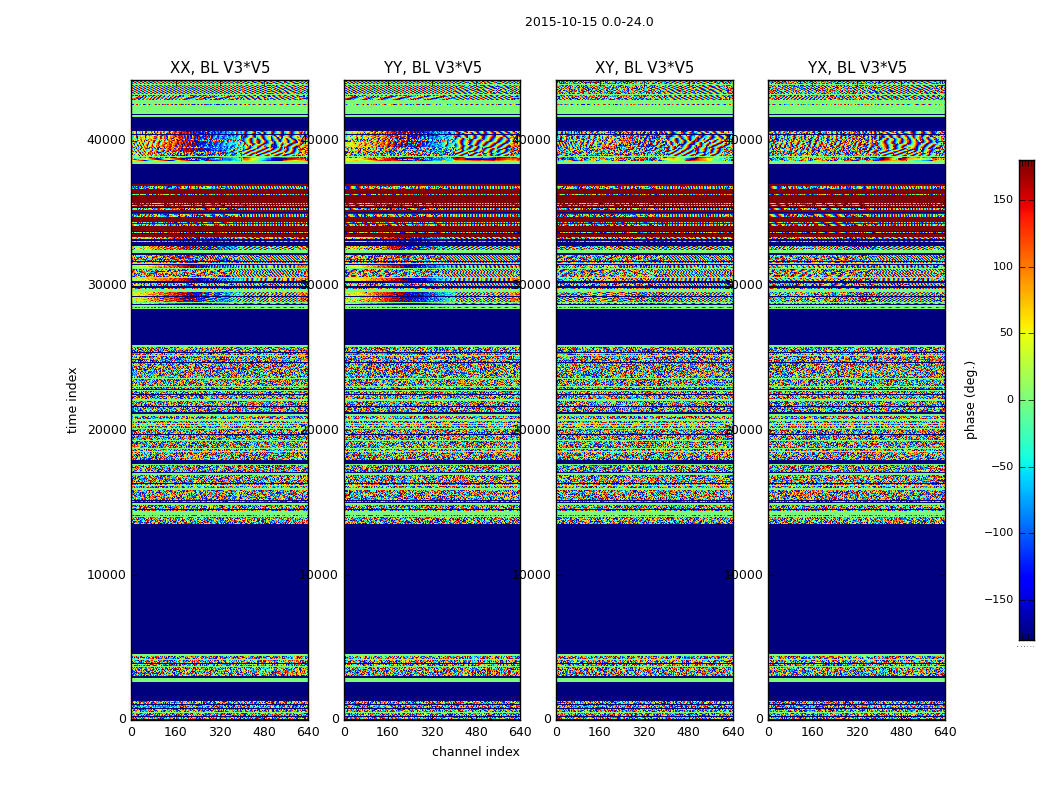
Task: Select the 'YY, BL V3*V5' panel title
Action: pos(432,68)
